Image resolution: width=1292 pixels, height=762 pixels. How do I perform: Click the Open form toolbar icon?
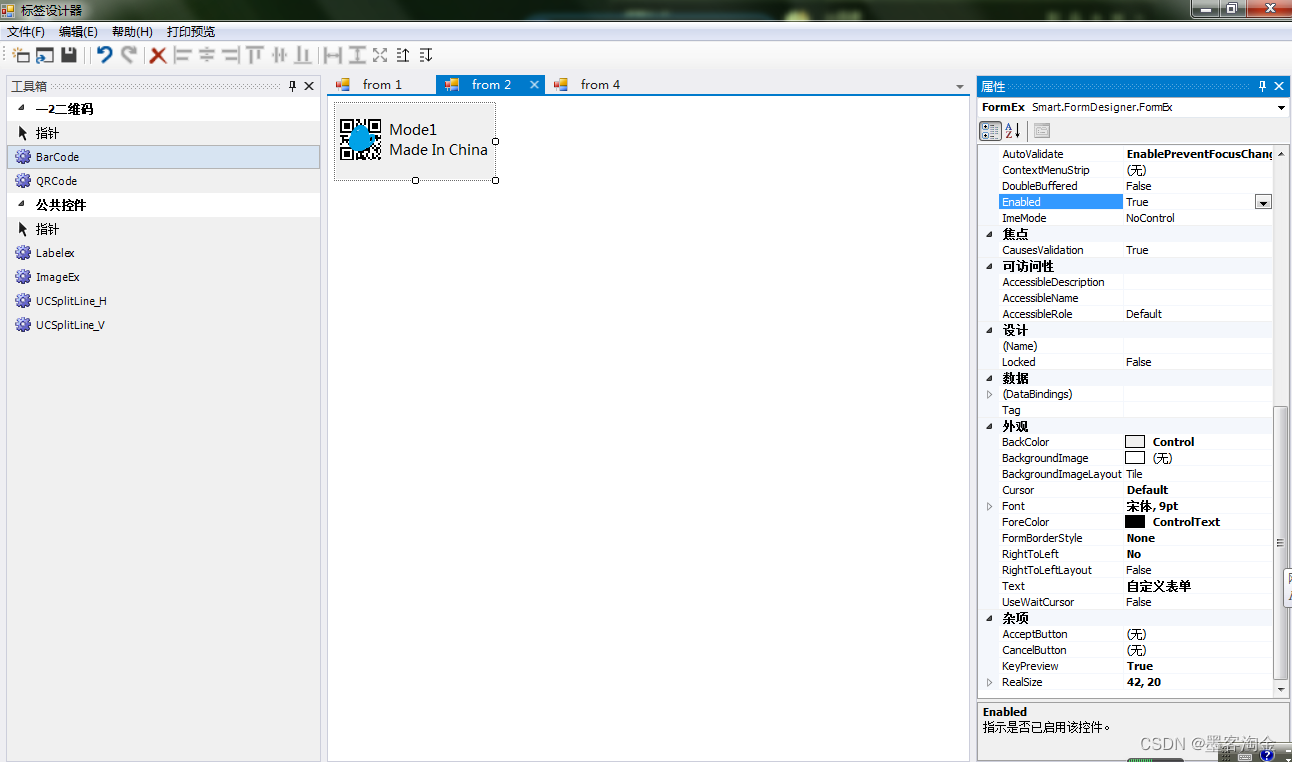click(46, 55)
